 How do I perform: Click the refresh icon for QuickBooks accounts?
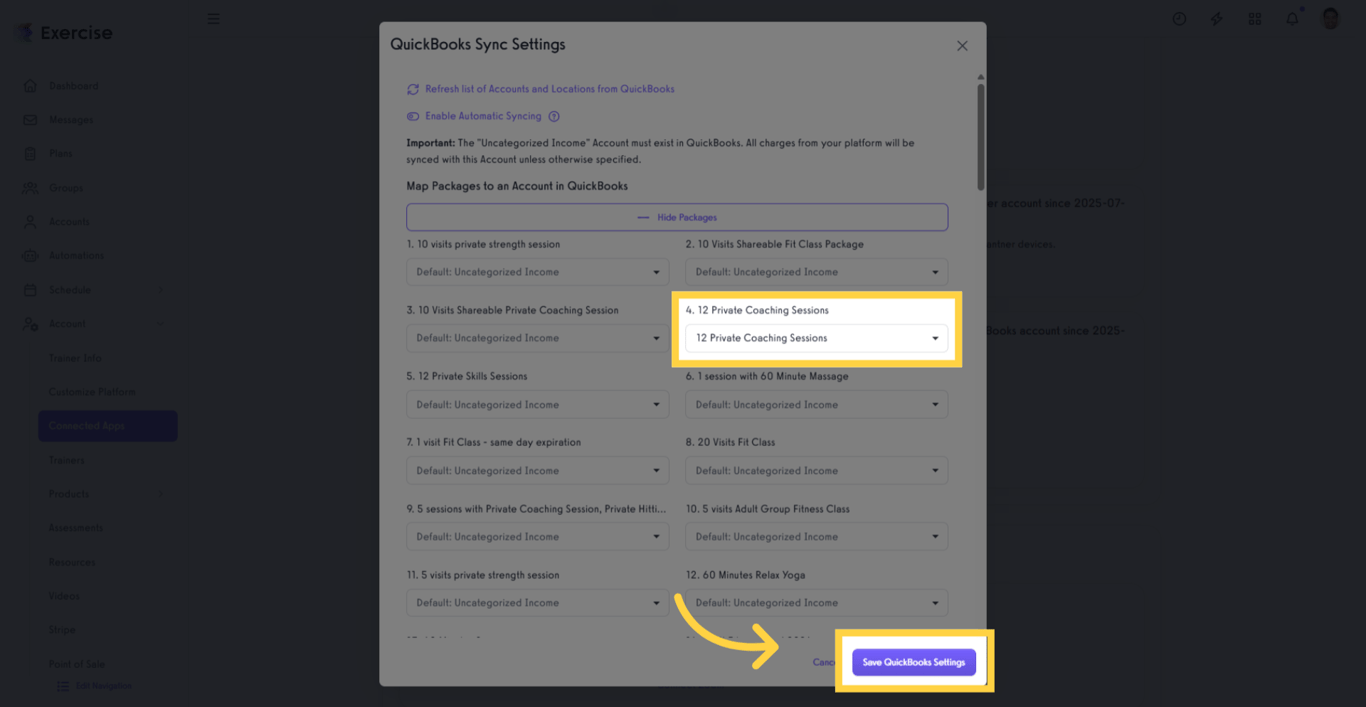tap(413, 89)
